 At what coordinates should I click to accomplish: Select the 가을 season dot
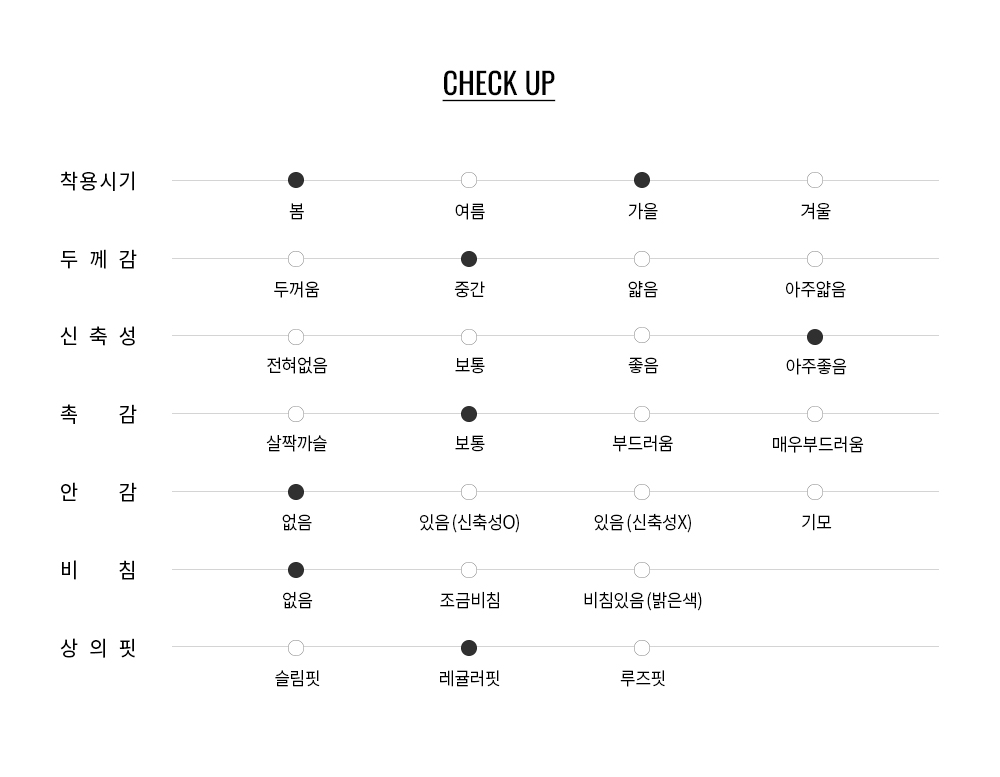coord(642,180)
